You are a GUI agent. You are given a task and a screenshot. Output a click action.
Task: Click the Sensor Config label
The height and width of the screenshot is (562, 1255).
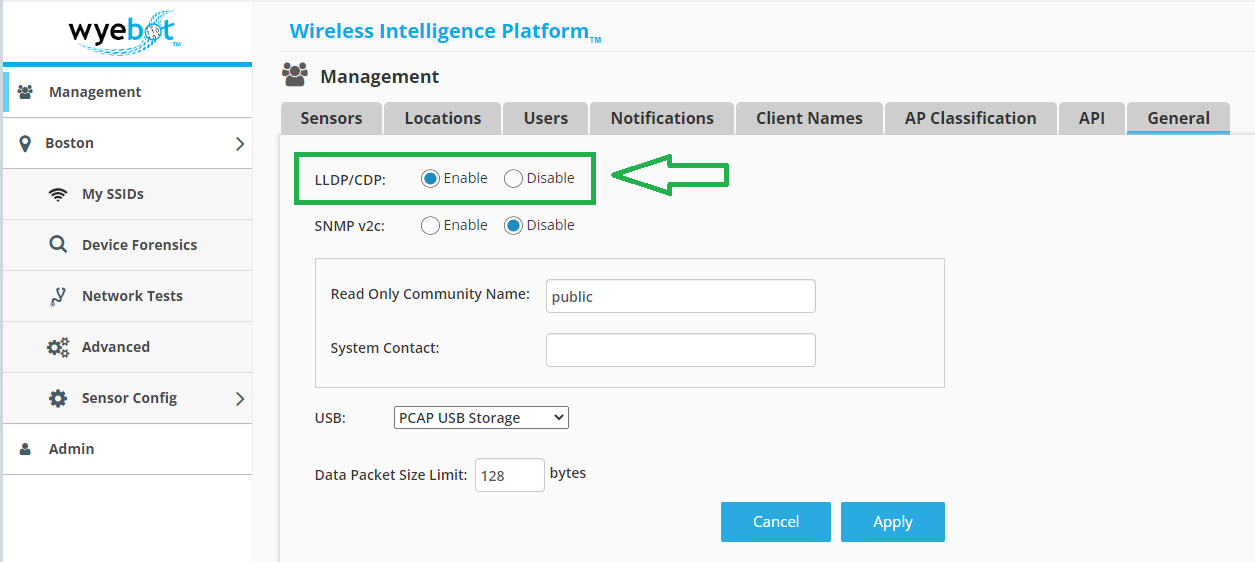point(129,398)
